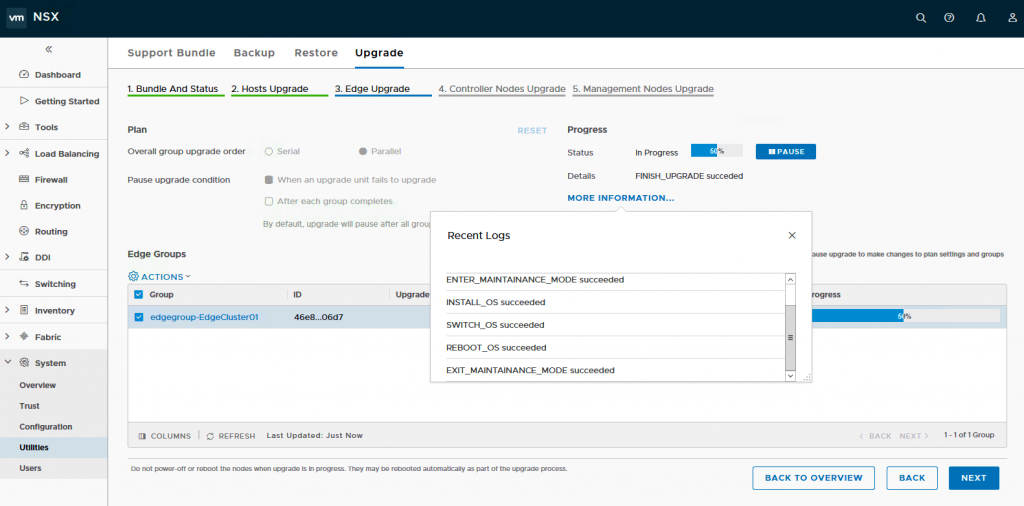
Task: Click the Routing icon in sidebar
Action: [24, 231]
